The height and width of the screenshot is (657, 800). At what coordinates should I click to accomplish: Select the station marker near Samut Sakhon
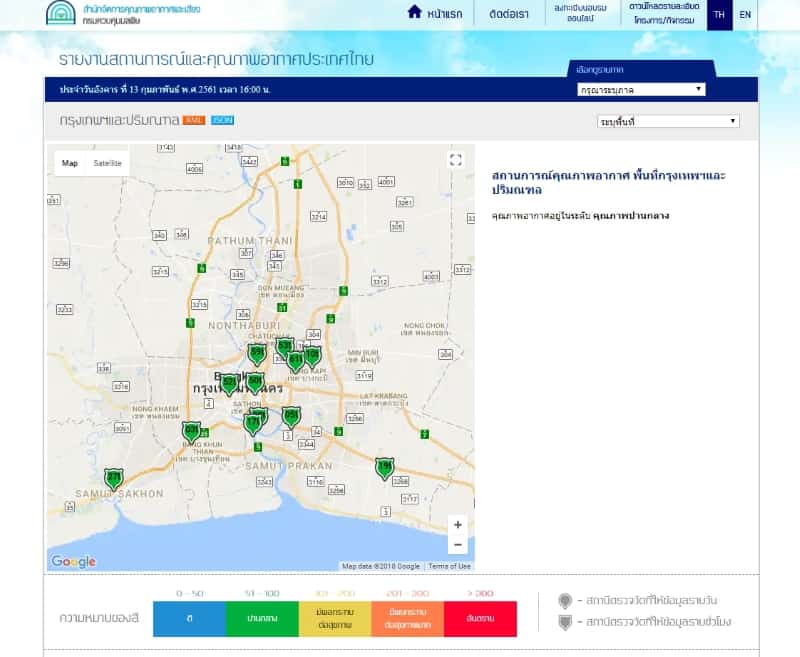tap(114, 478)
